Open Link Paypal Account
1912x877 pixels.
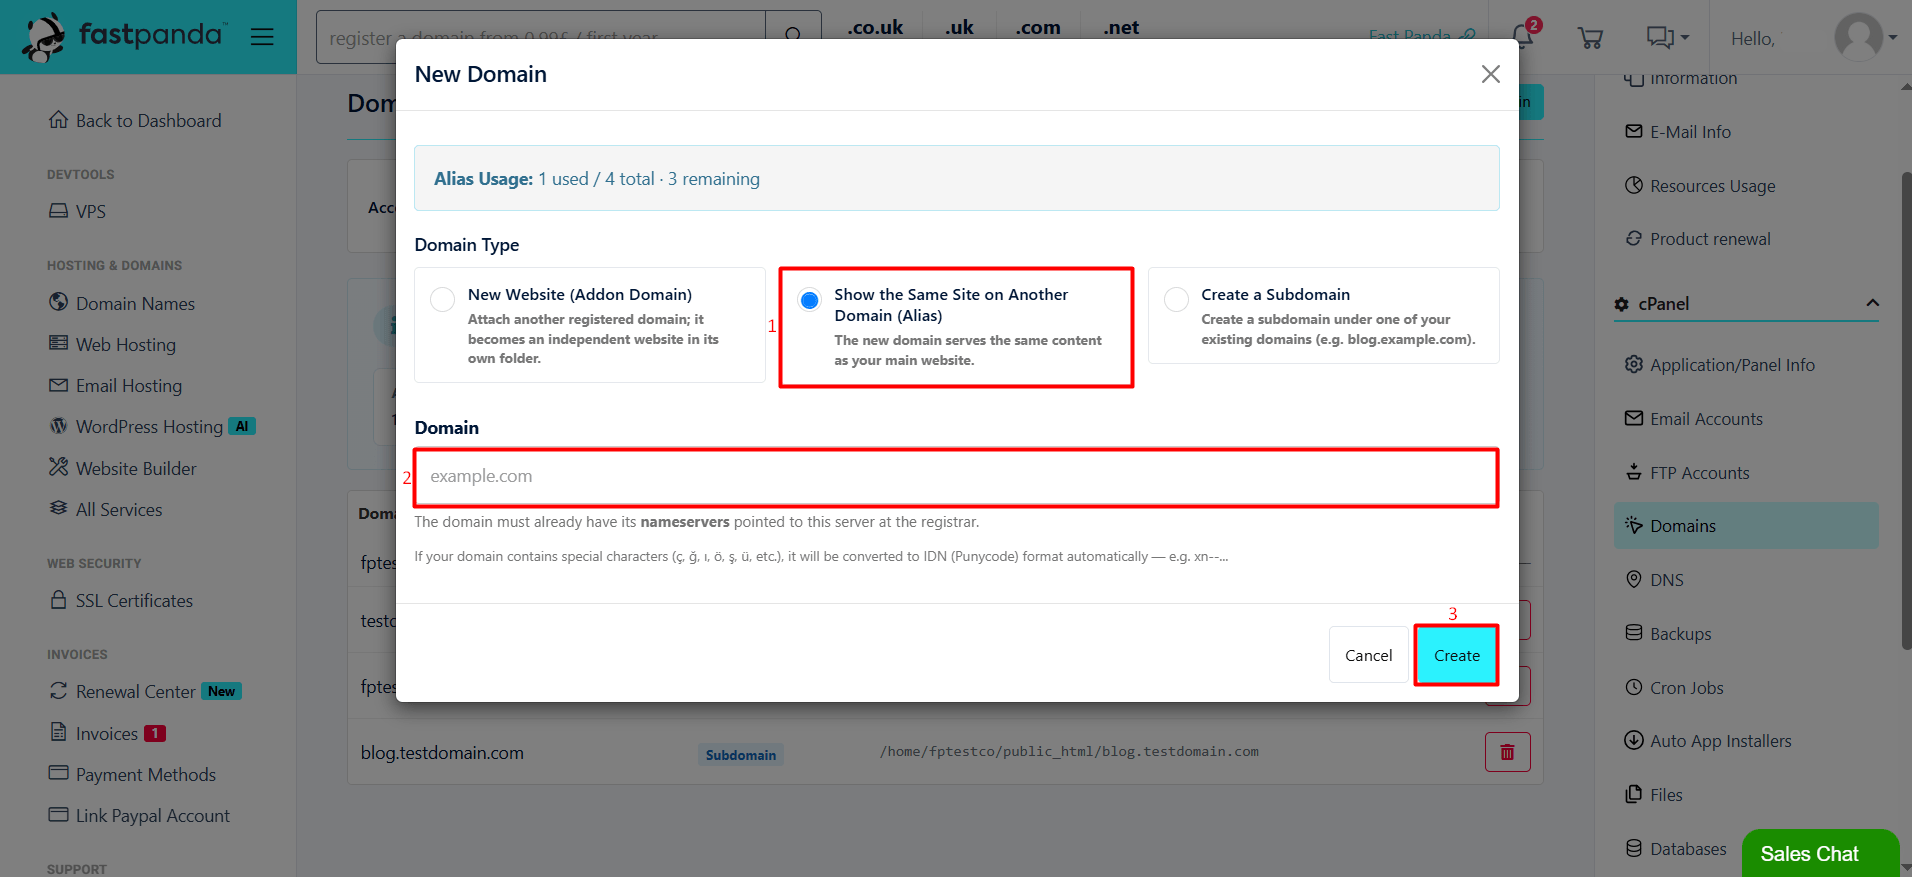[139, 815]
